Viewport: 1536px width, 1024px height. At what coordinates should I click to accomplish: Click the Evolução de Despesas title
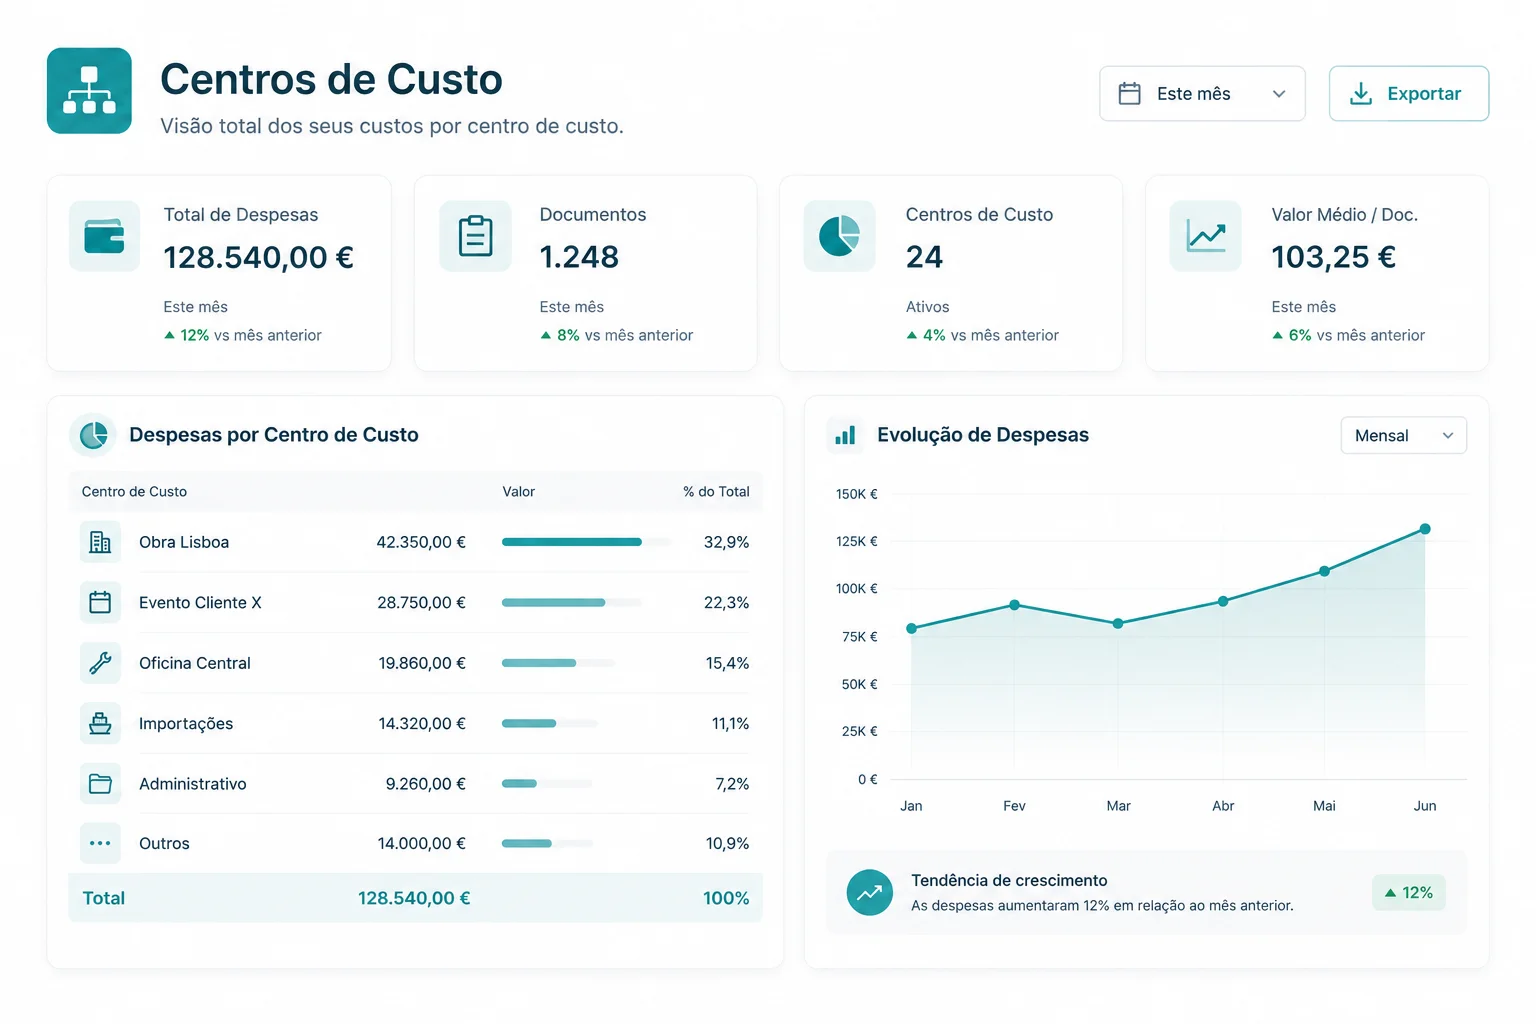pos(983,435)
